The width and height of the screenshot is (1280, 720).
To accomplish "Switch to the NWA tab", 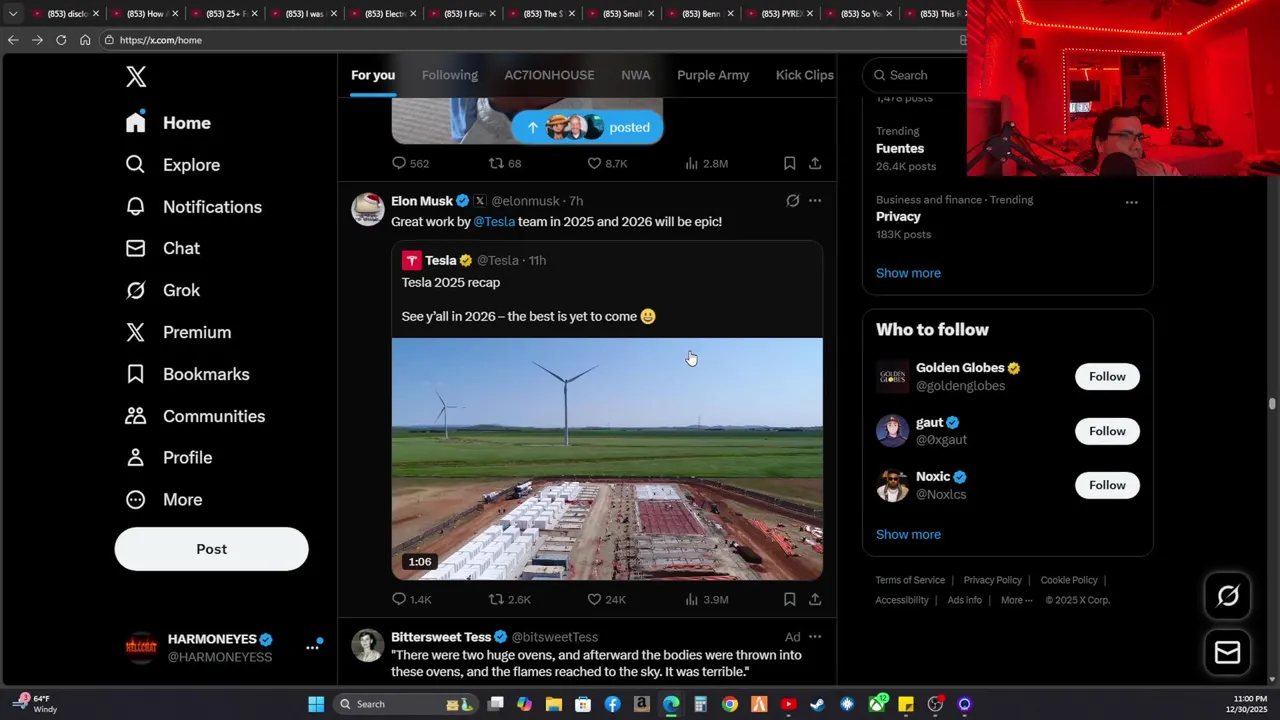I will [x=635, y=75].
